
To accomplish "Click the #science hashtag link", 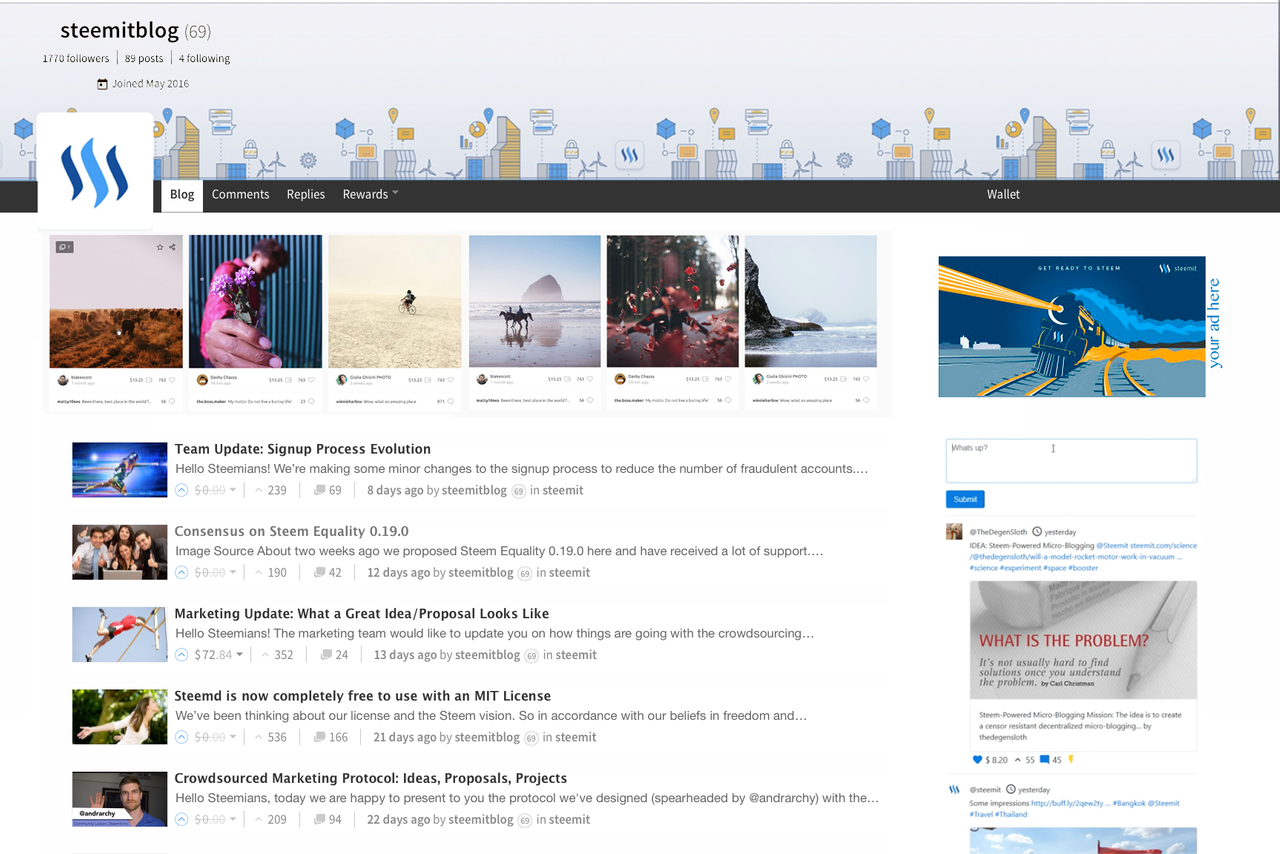I will [984, 568].
